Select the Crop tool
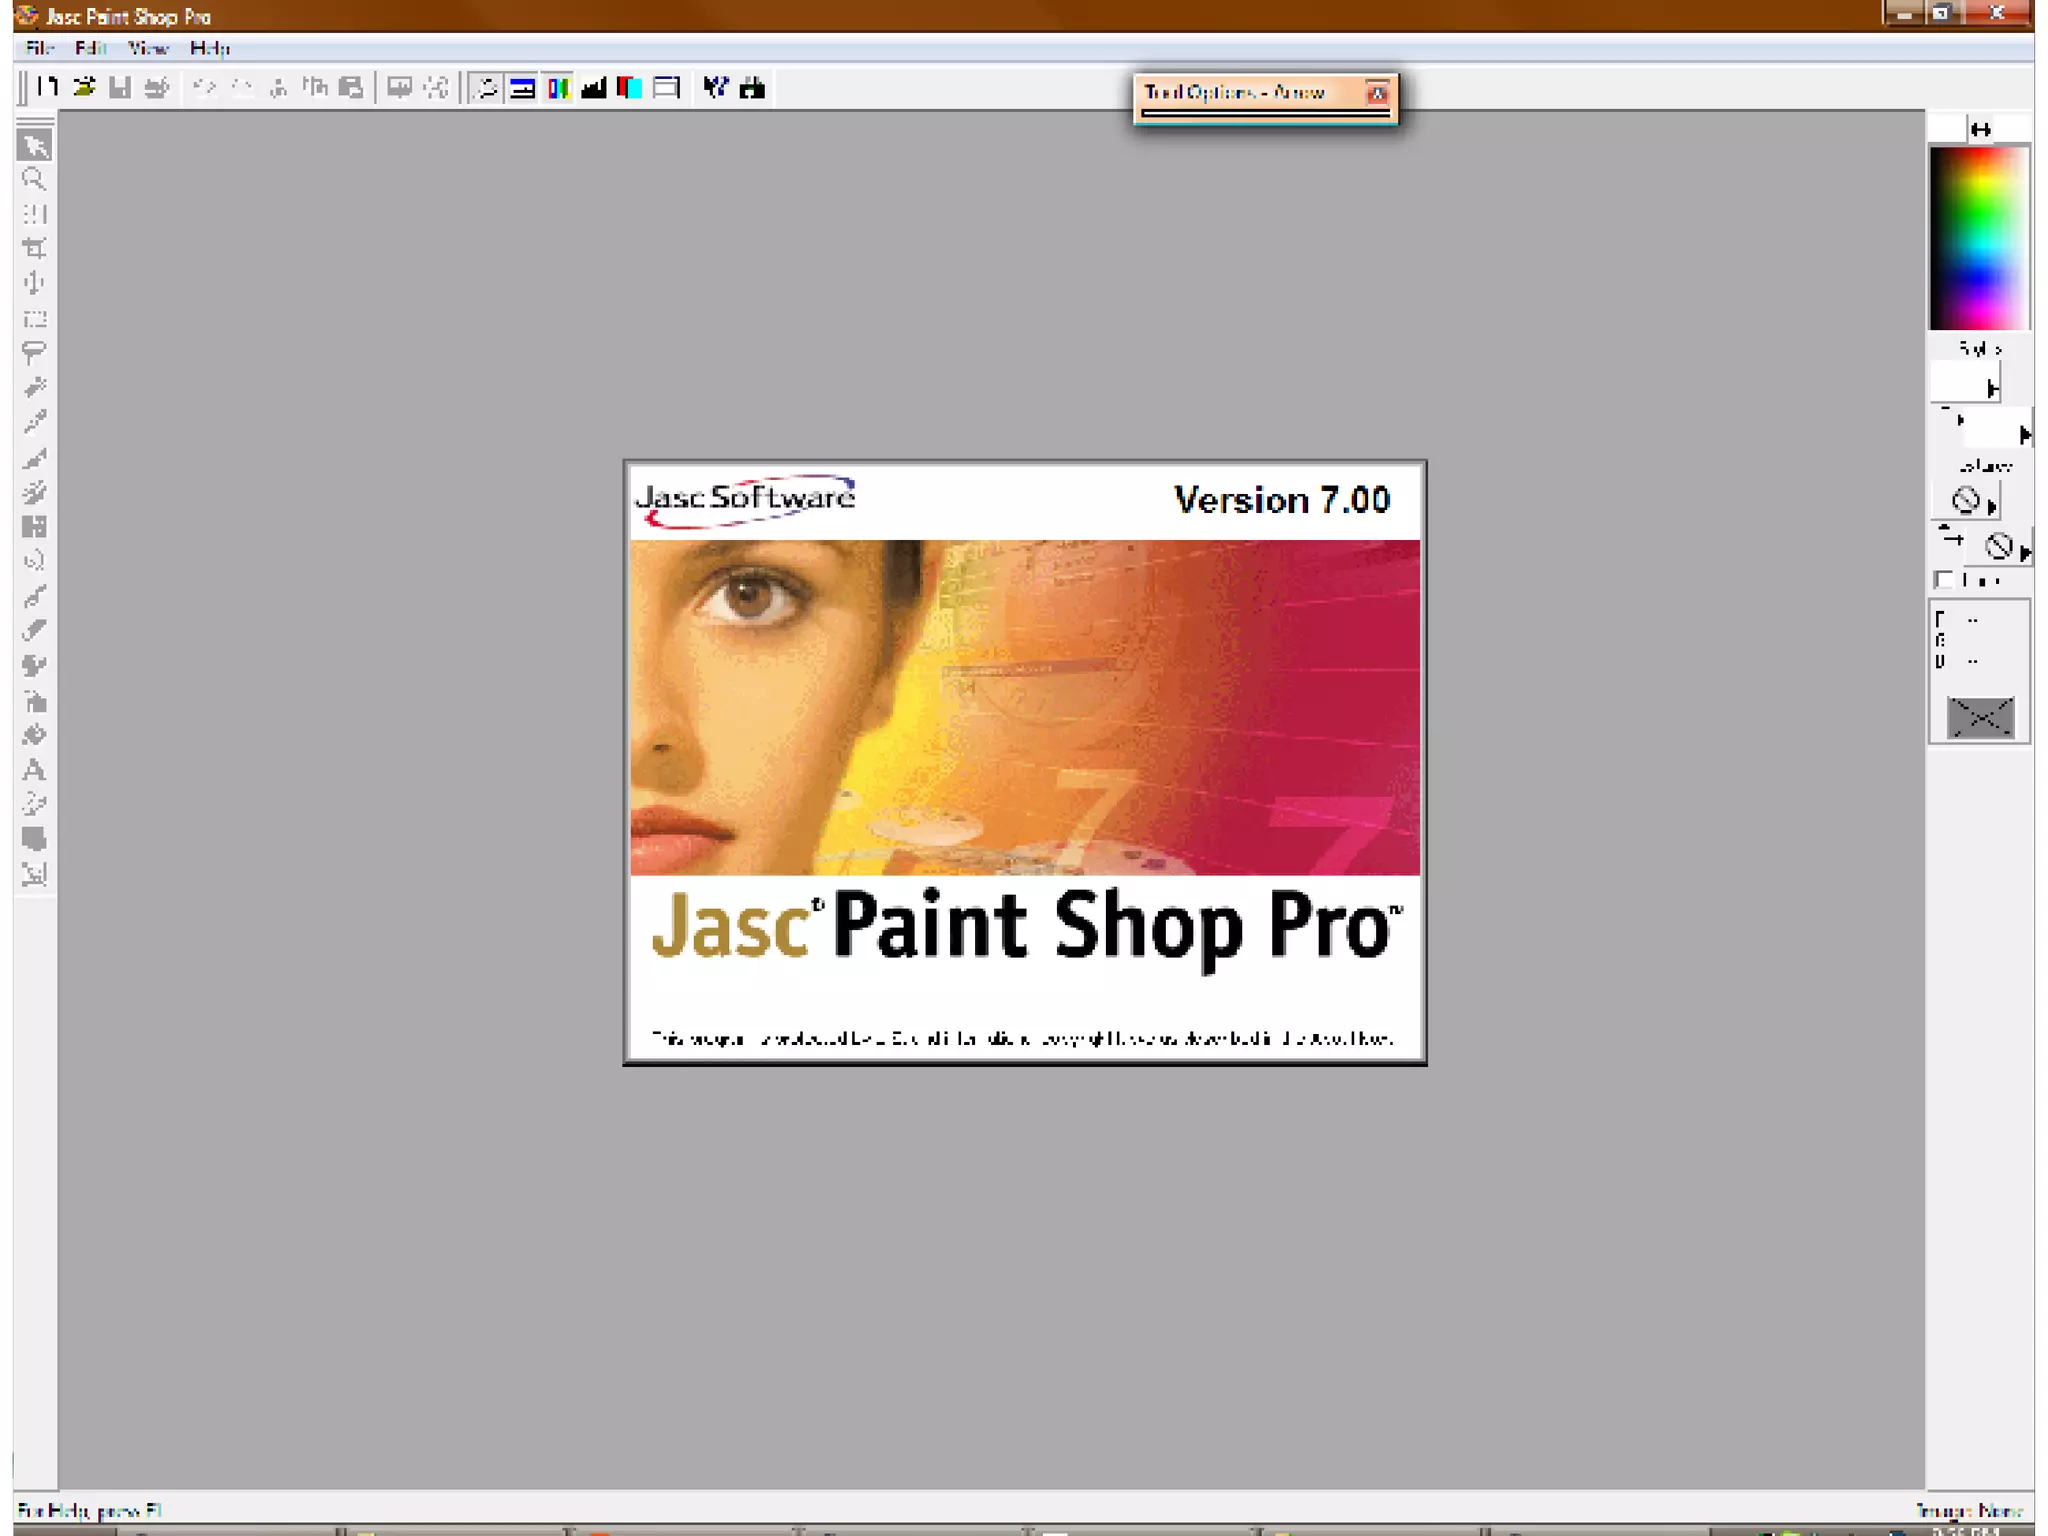 pyautogui.click(x=34, y=249)
